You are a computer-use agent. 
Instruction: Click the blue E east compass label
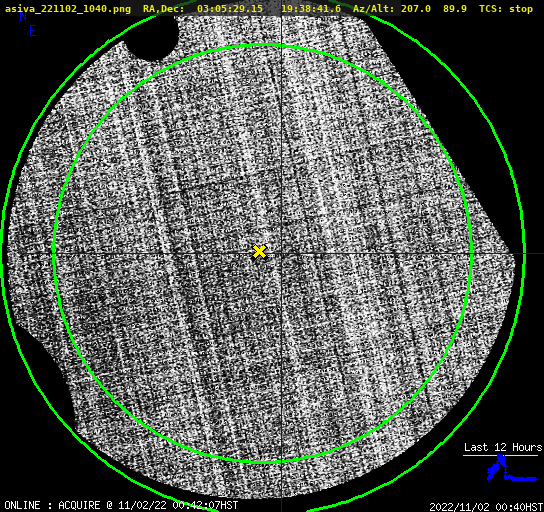[33, 31]
